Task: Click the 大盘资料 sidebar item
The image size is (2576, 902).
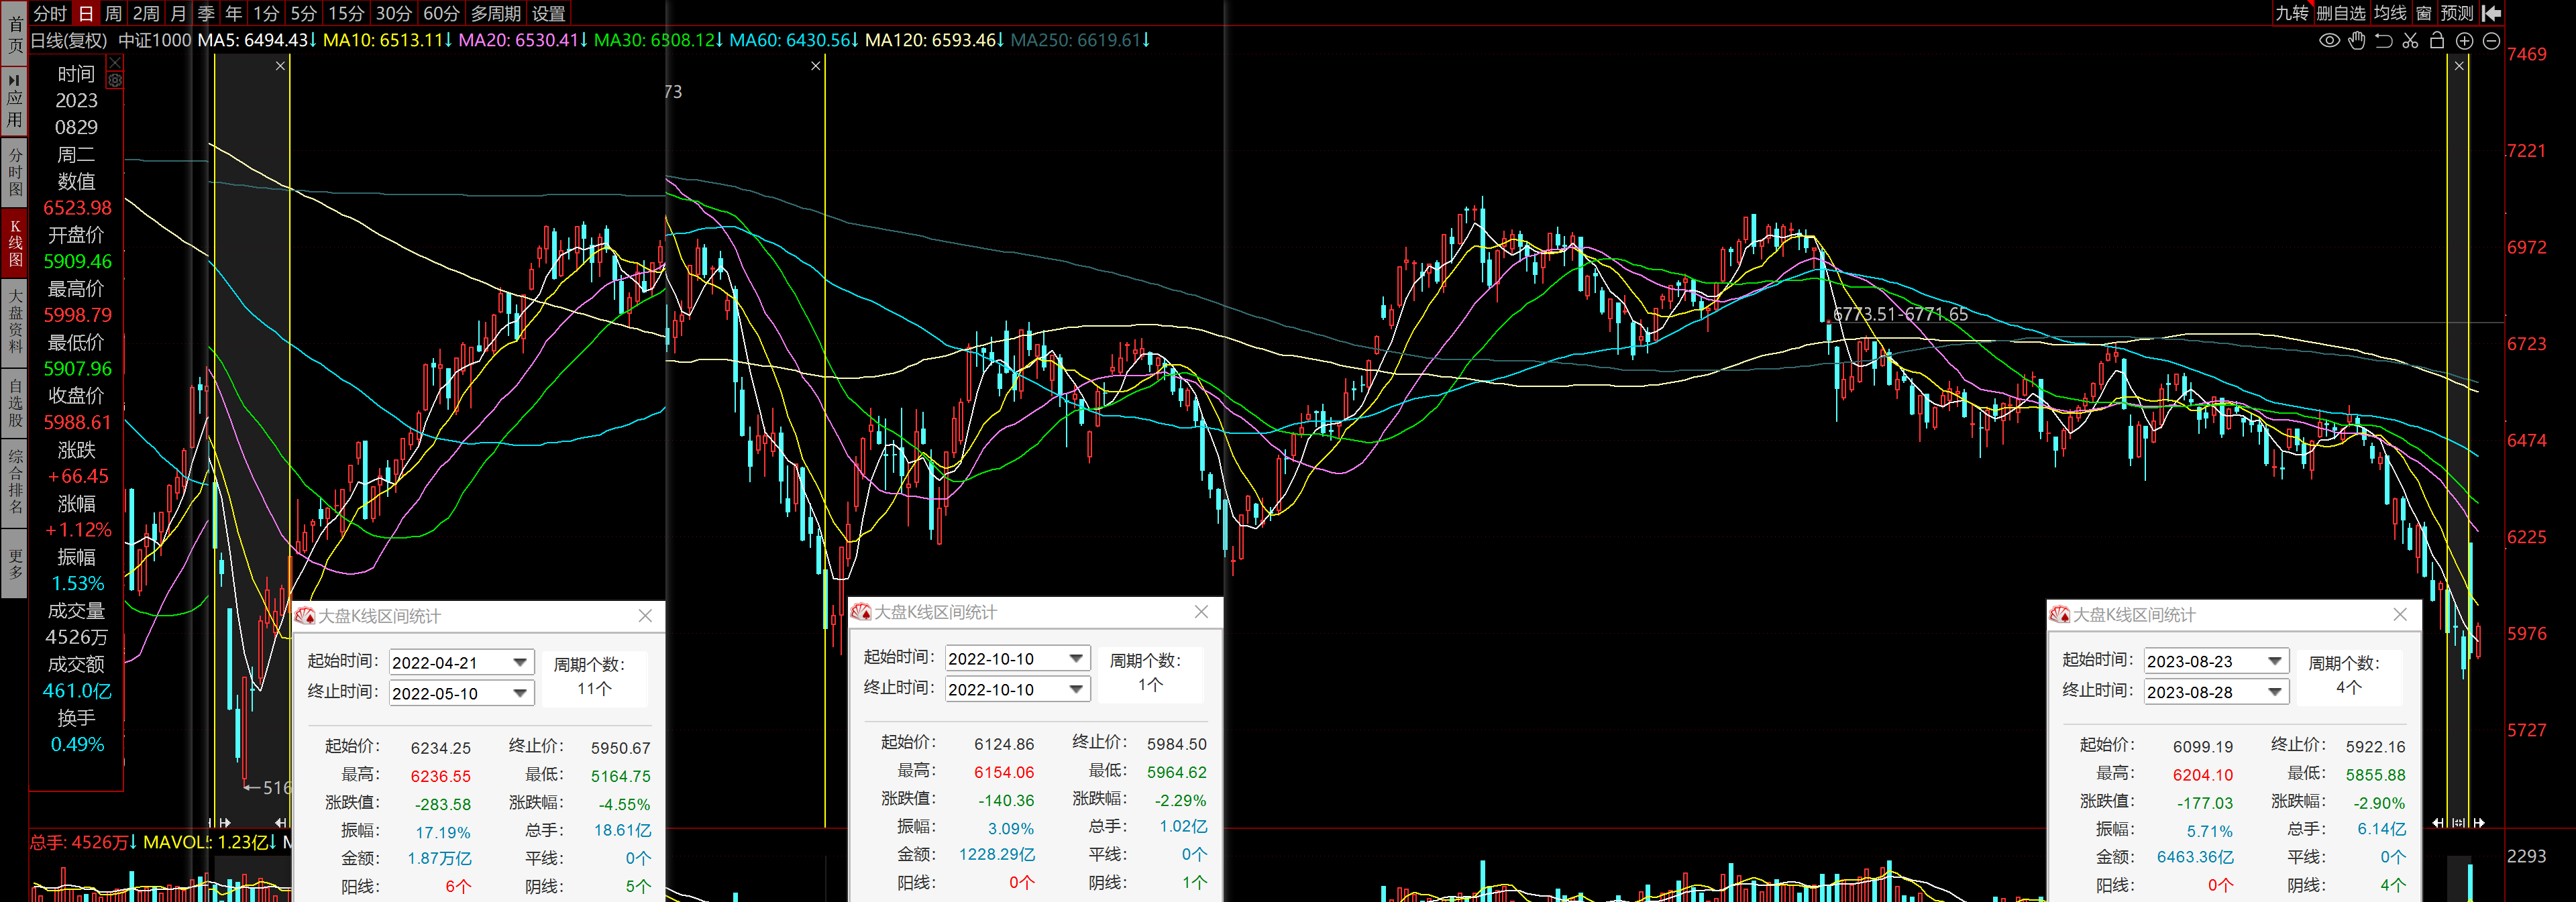Action: (x=15, y=320)
